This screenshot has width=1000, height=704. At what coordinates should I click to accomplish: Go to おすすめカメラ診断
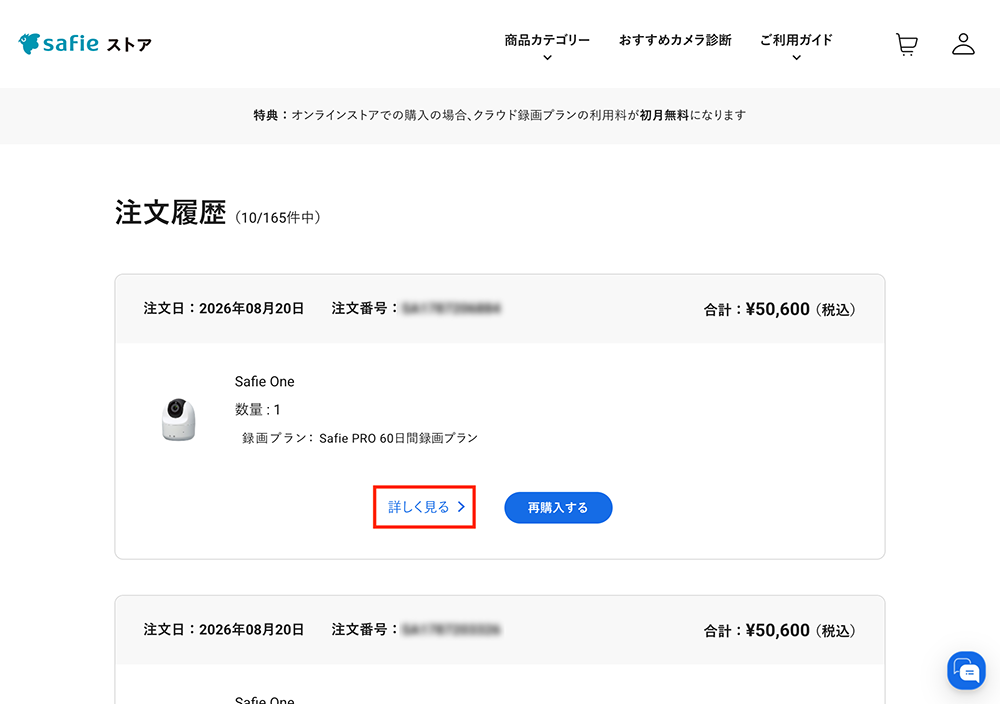pos(675,40)
